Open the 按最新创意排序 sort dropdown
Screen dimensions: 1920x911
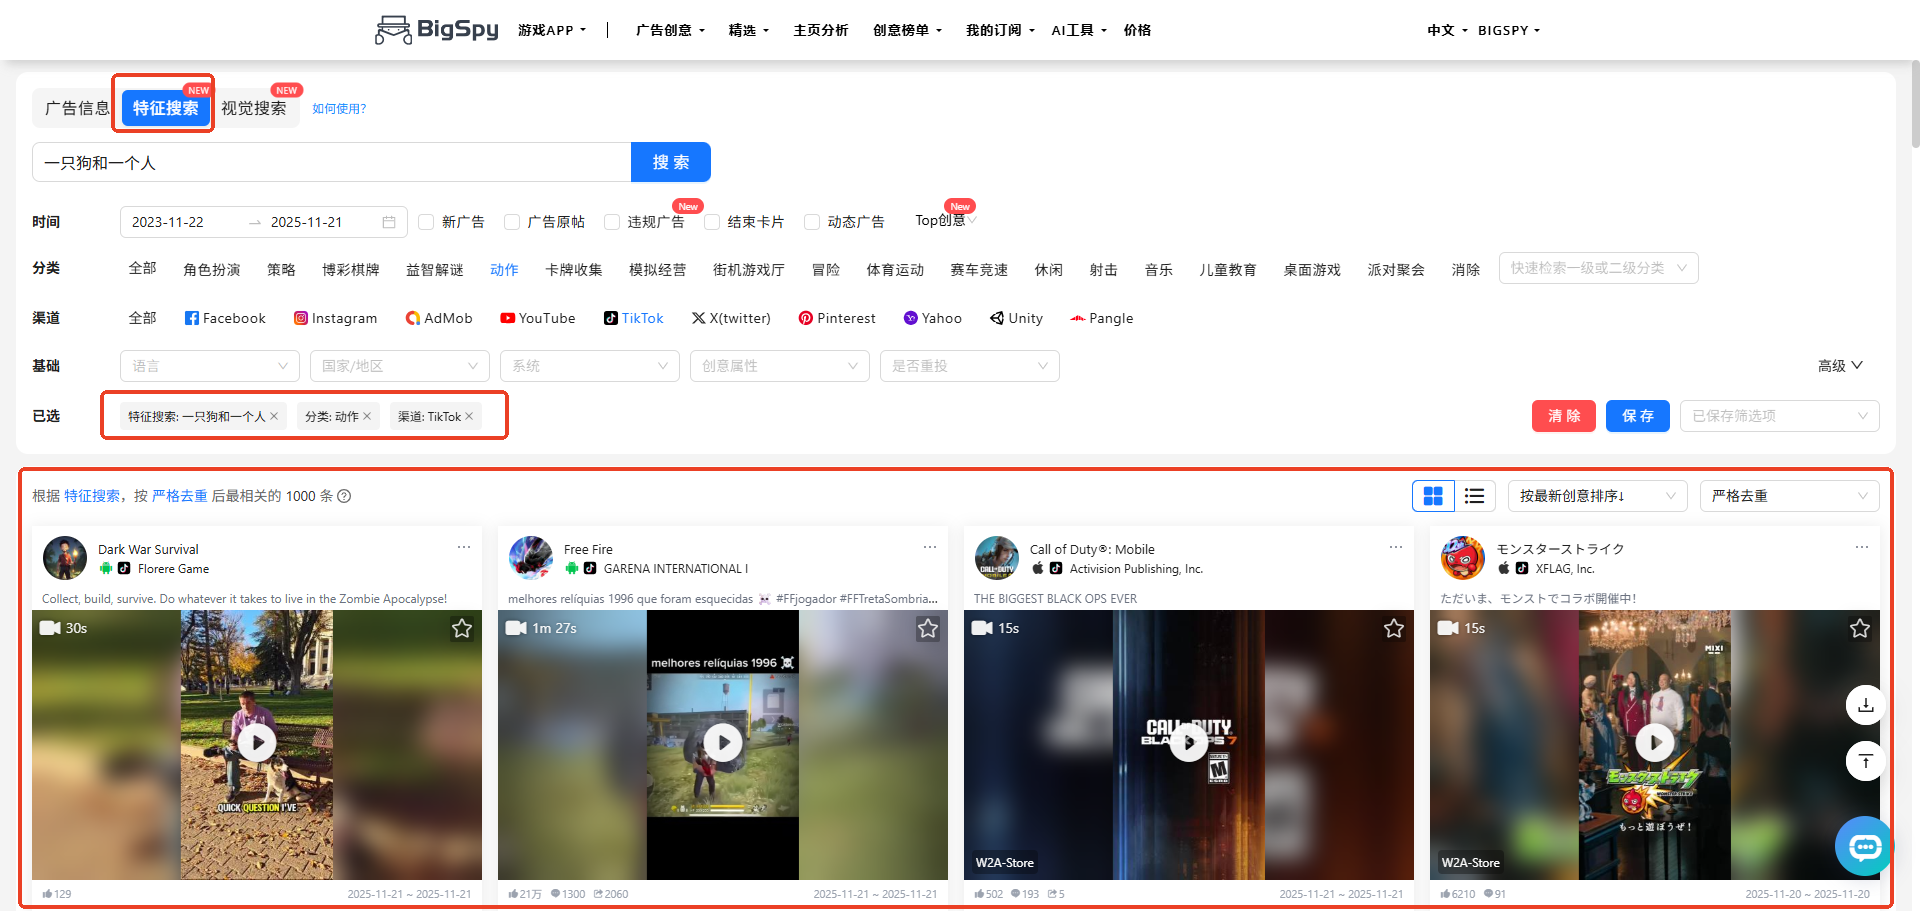pyautogui.click(x=1597, y=495)
